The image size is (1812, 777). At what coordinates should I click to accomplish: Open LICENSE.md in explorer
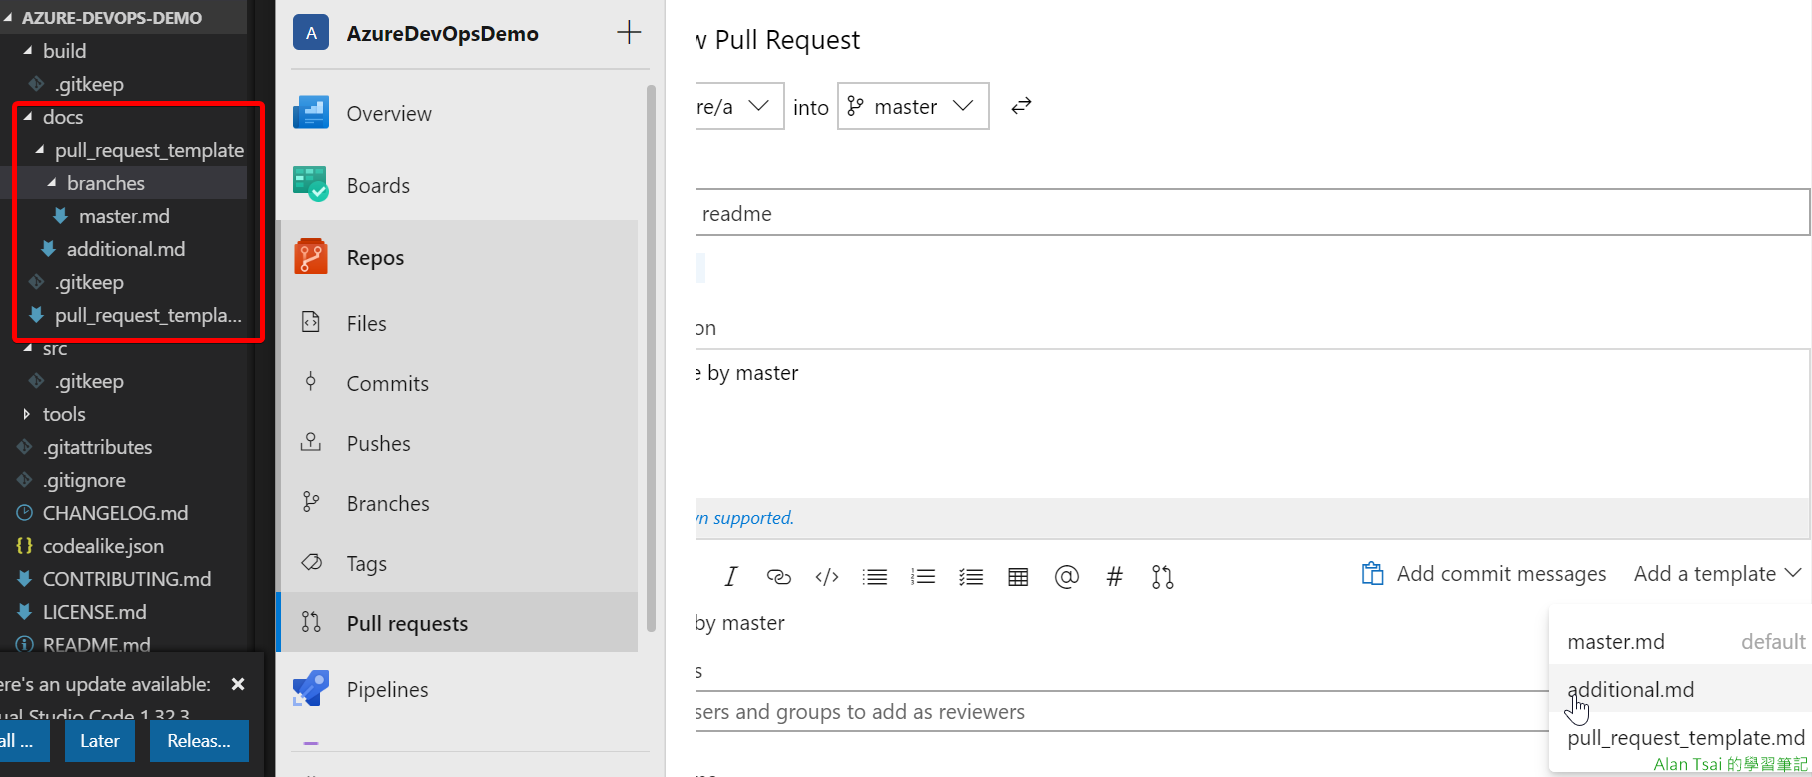(x=94, y=611)
